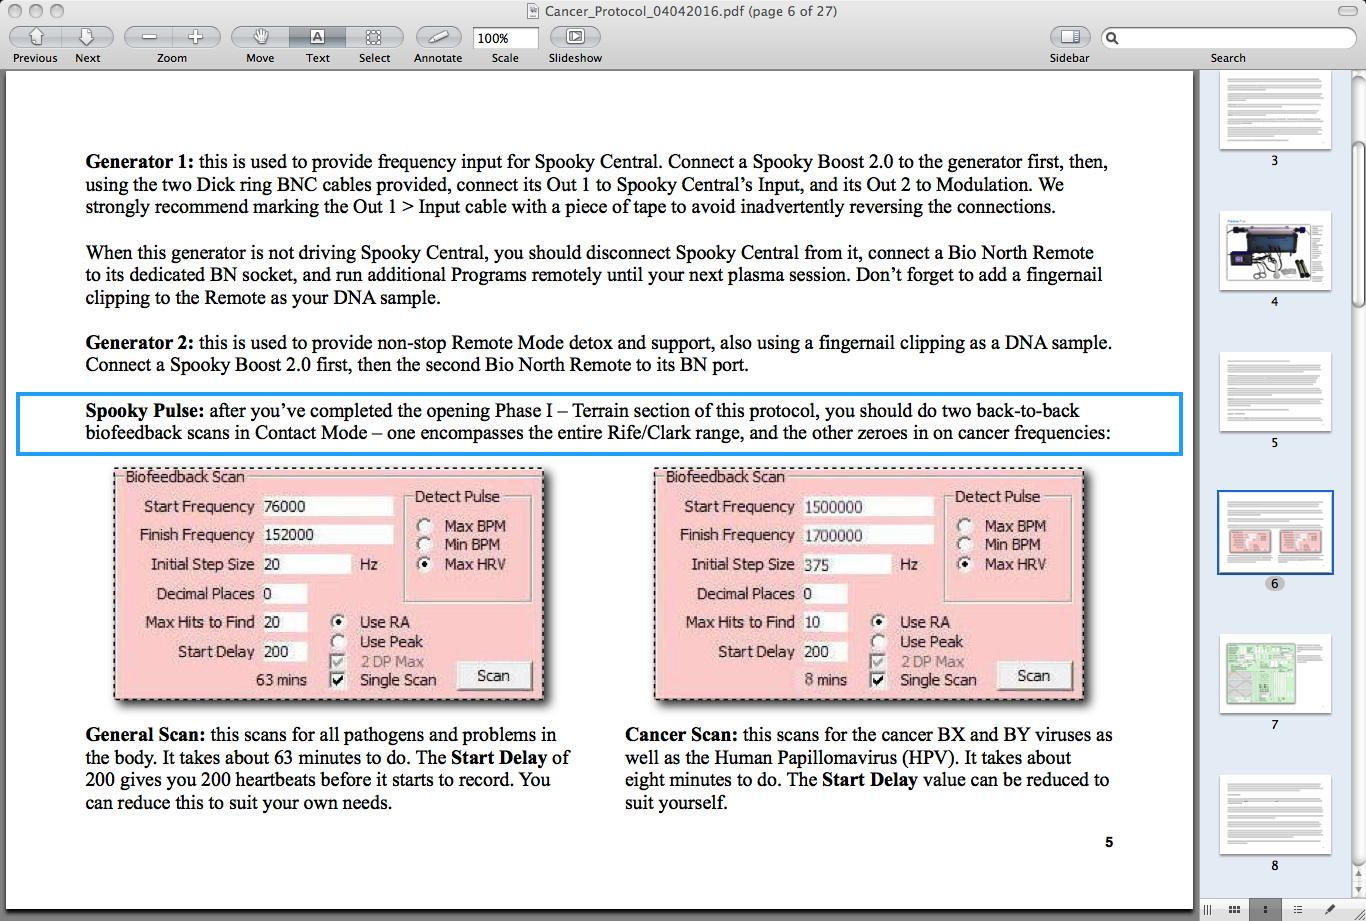Click Scan button beside '63 mins' panel
Image resolution: width=1366 pixels, height=921 pixels.
click(x=494, y=676)
